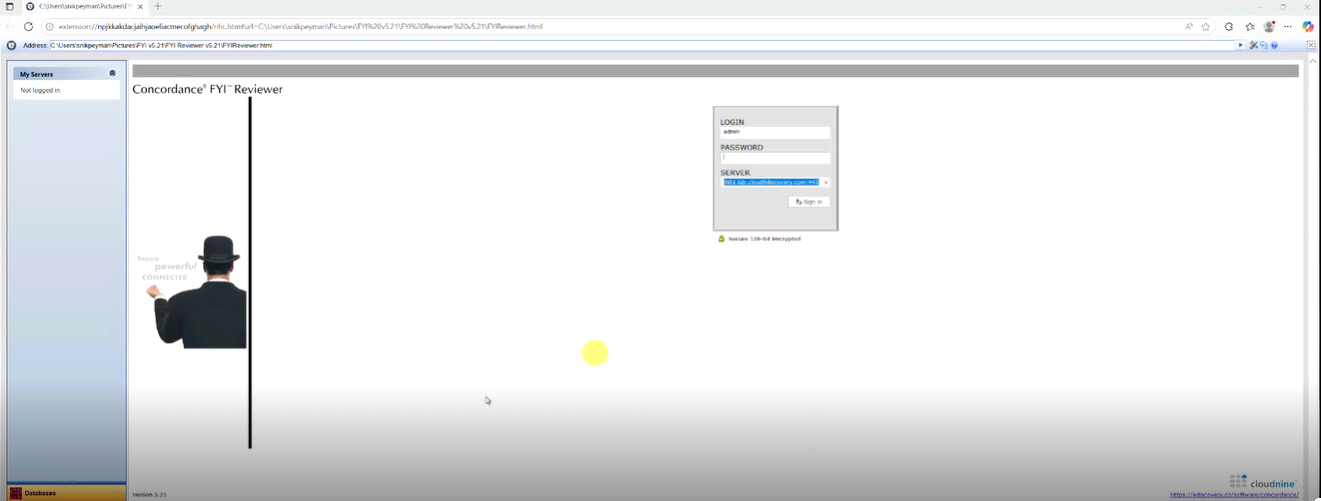1321x501 pixels.
Task: Add page to favorites star icon
Action: click(1206, 27)
